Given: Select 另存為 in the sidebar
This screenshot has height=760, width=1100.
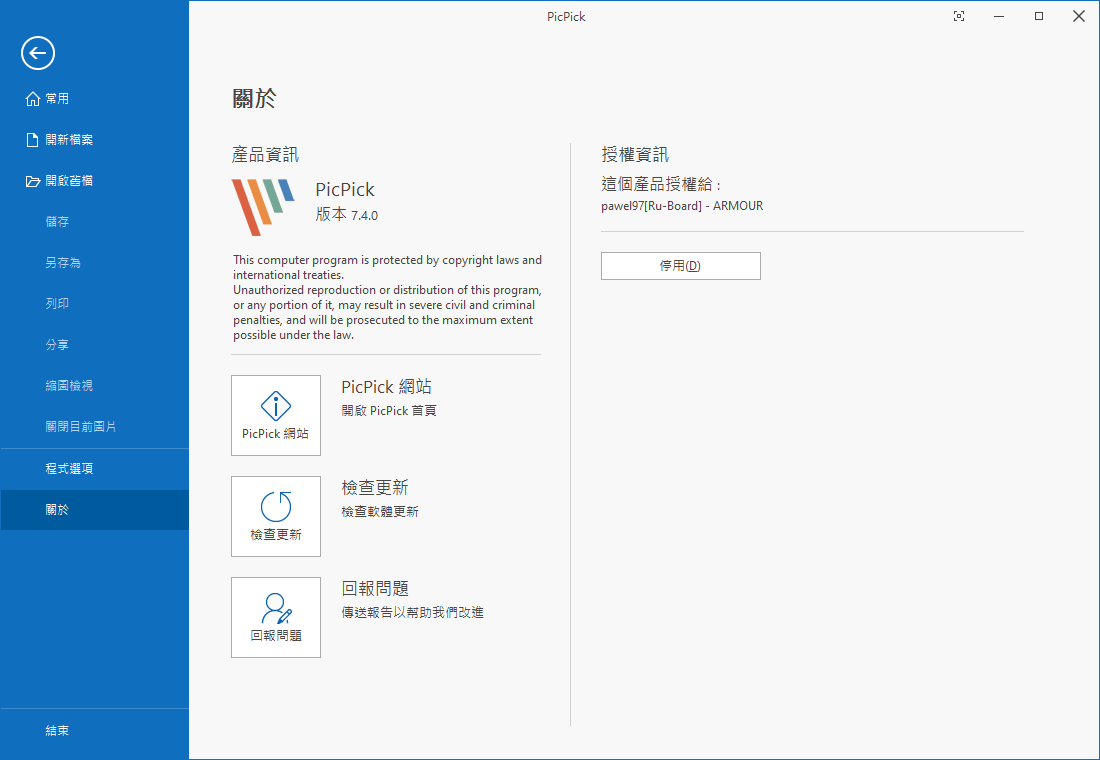Looking at the screenshot, I should point(95,262).
